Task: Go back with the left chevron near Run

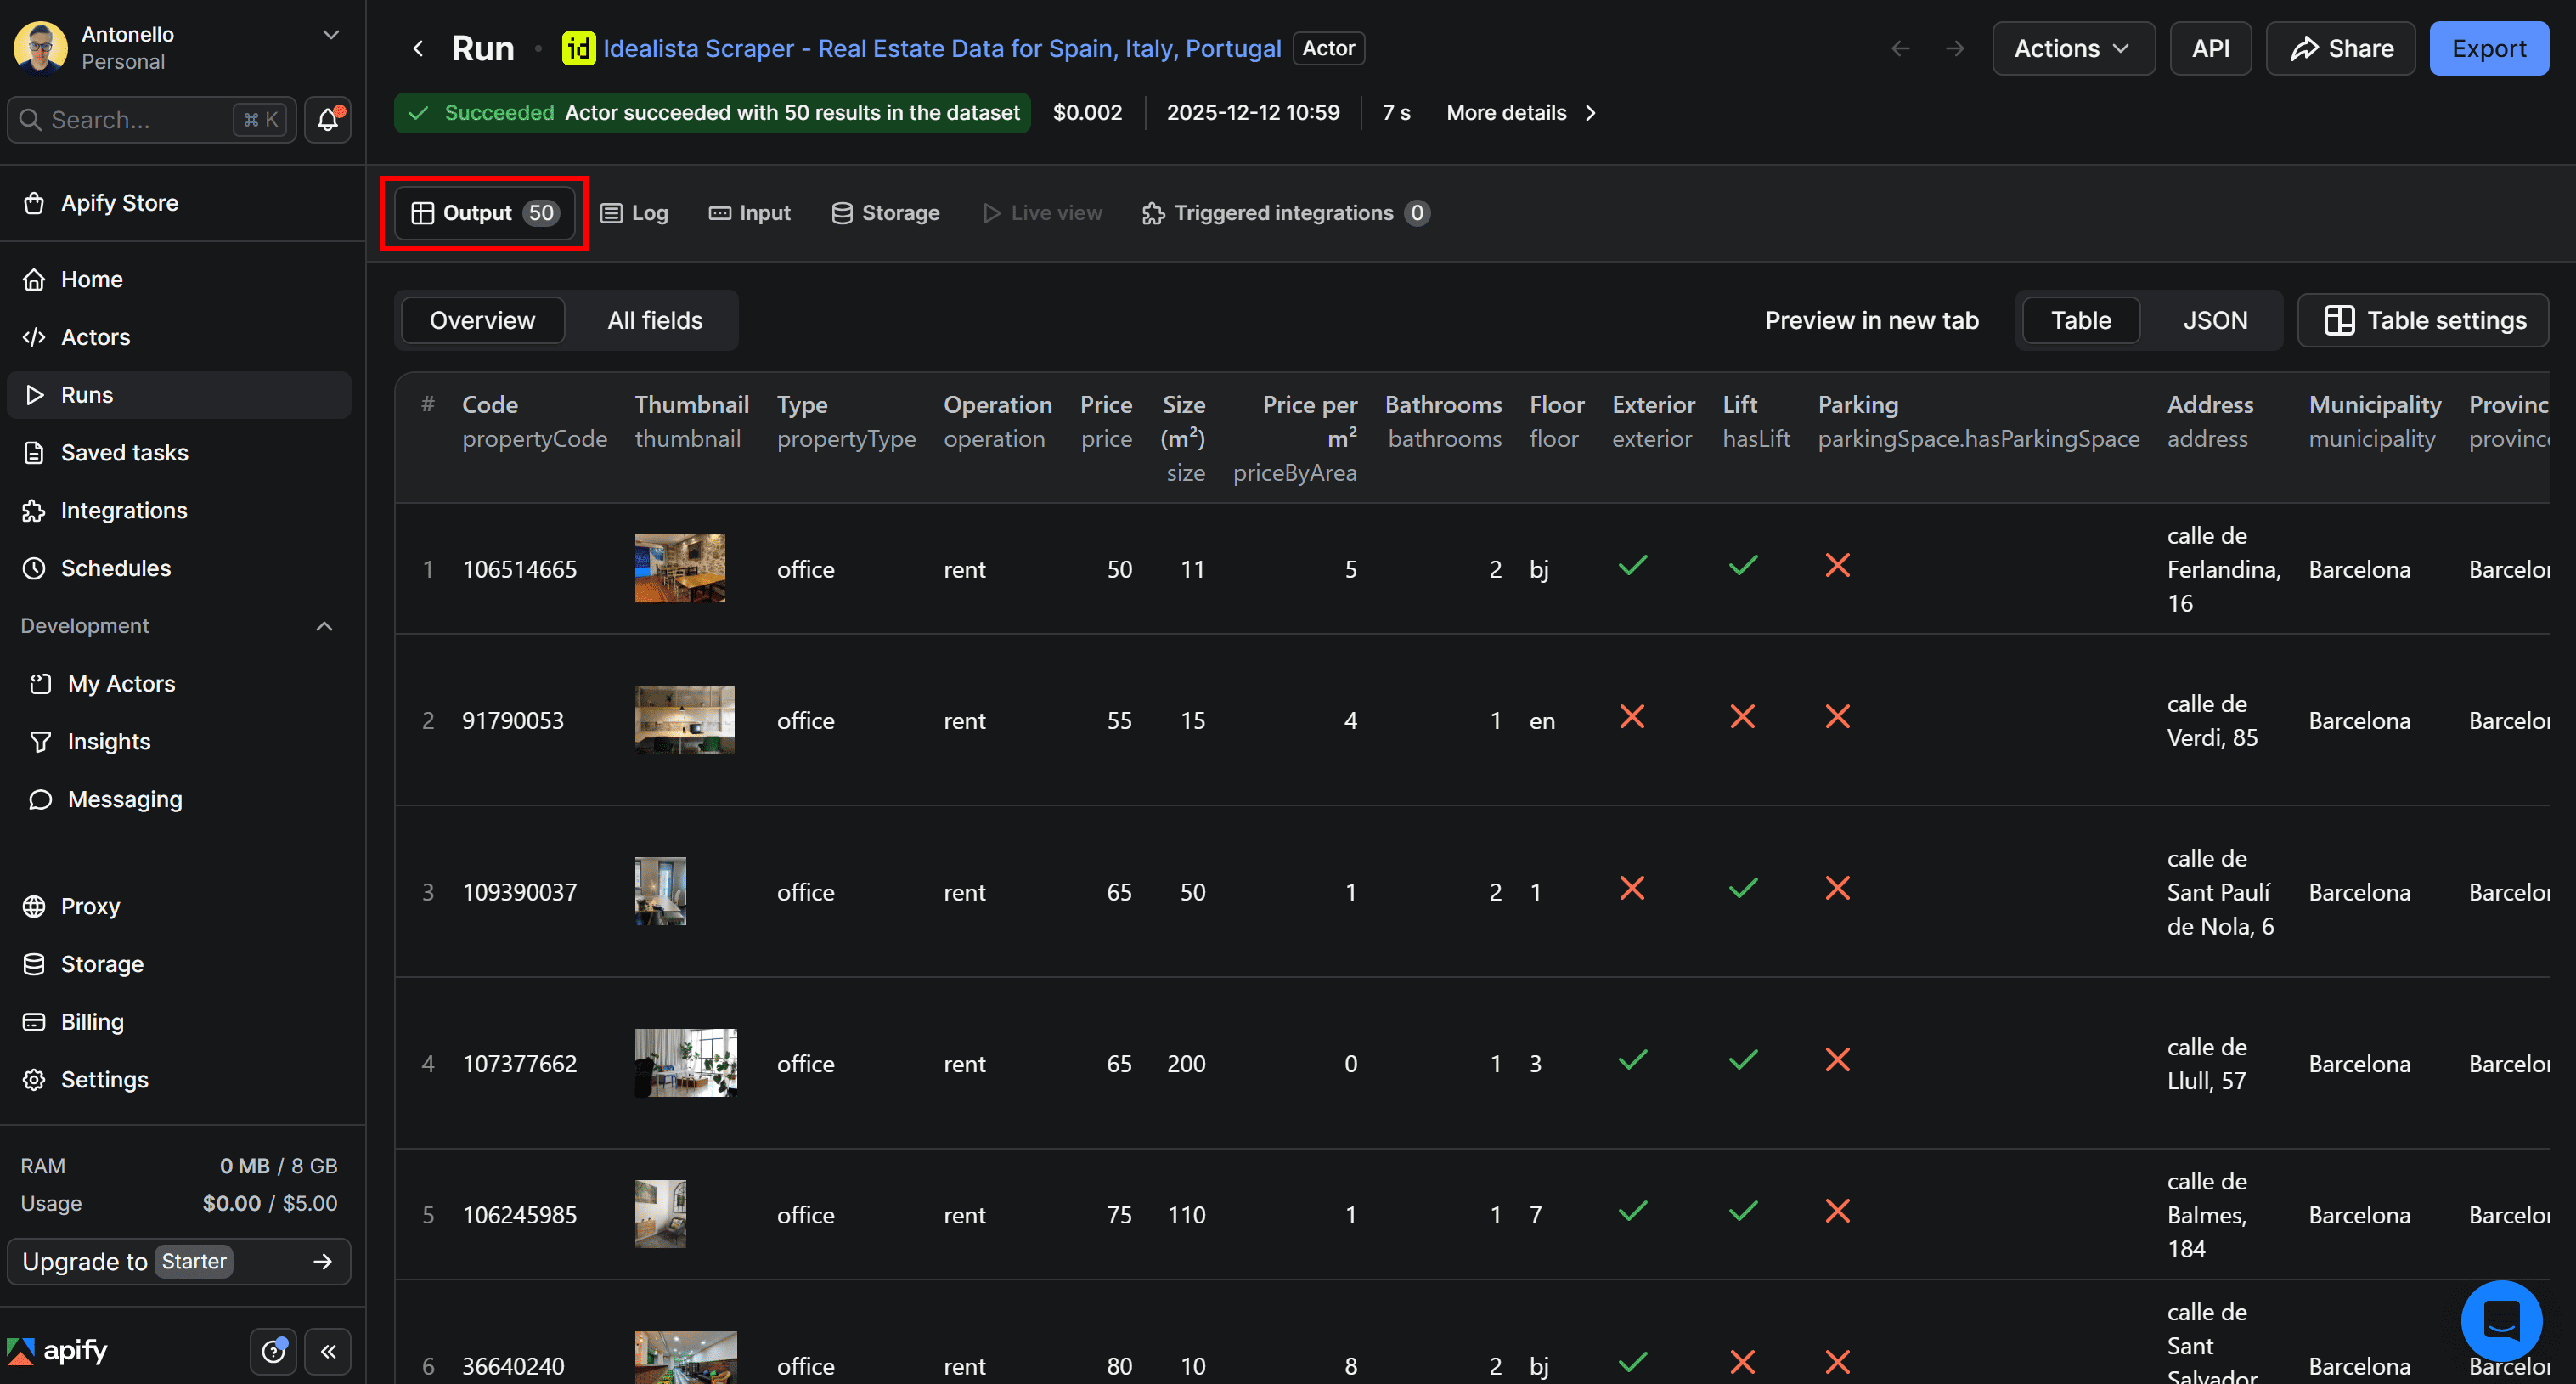Action: click(x=419, y=48)
